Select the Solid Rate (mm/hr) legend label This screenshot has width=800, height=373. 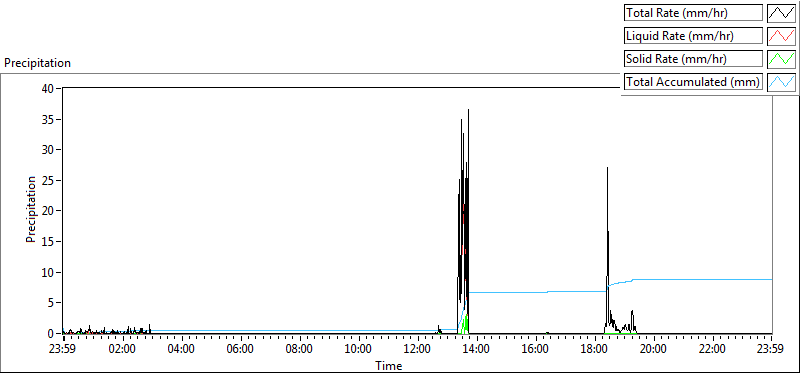pos(693,58)
